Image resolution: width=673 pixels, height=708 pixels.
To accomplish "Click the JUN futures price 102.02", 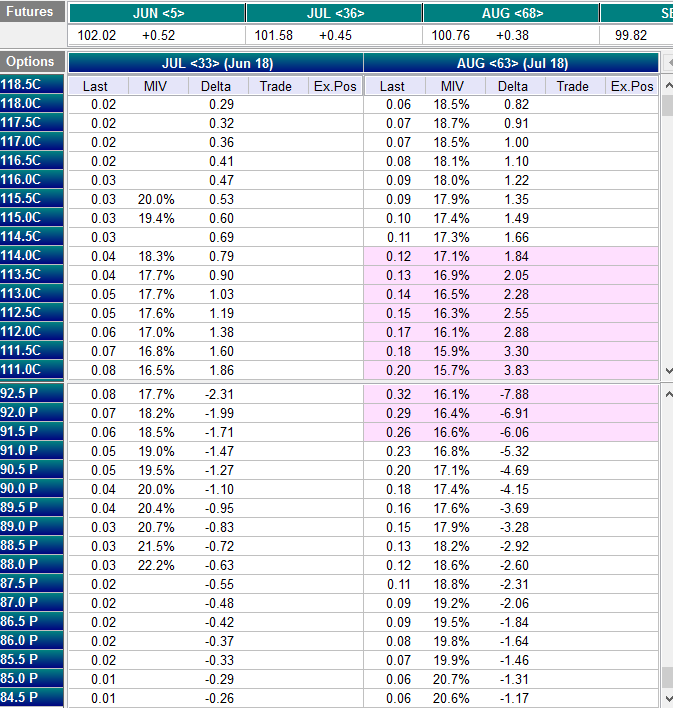I will tap(97, 35).
